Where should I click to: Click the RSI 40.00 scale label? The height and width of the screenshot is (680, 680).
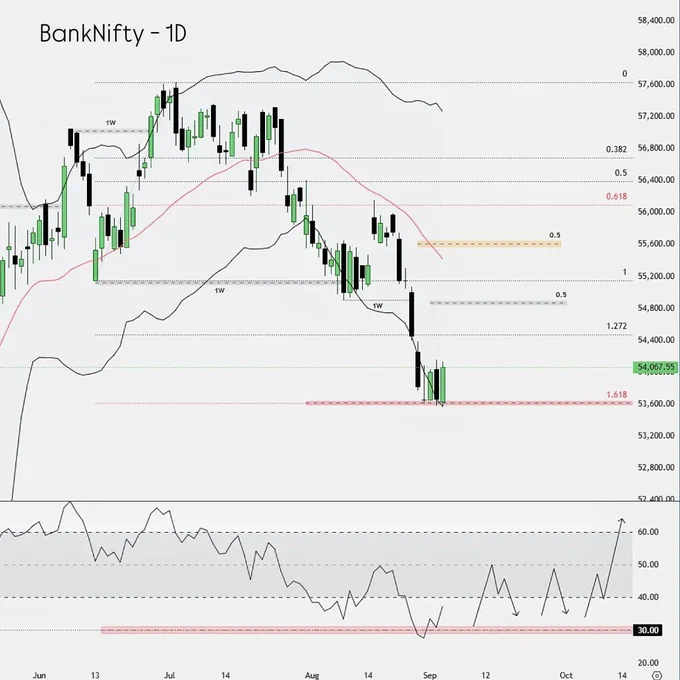648,597
